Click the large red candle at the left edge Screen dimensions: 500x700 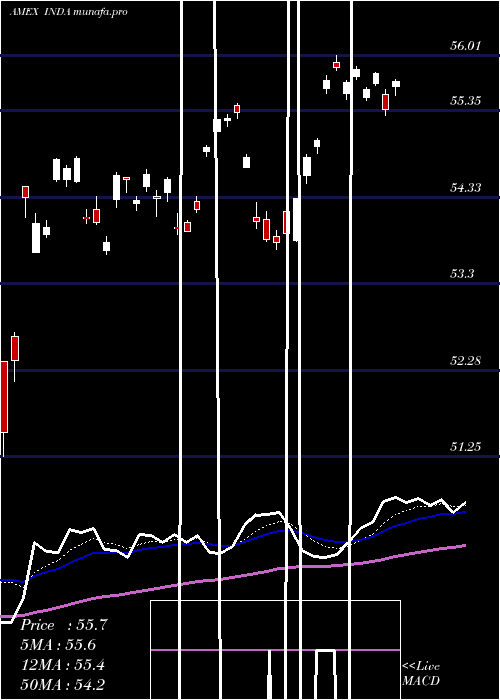pos(4,397)
